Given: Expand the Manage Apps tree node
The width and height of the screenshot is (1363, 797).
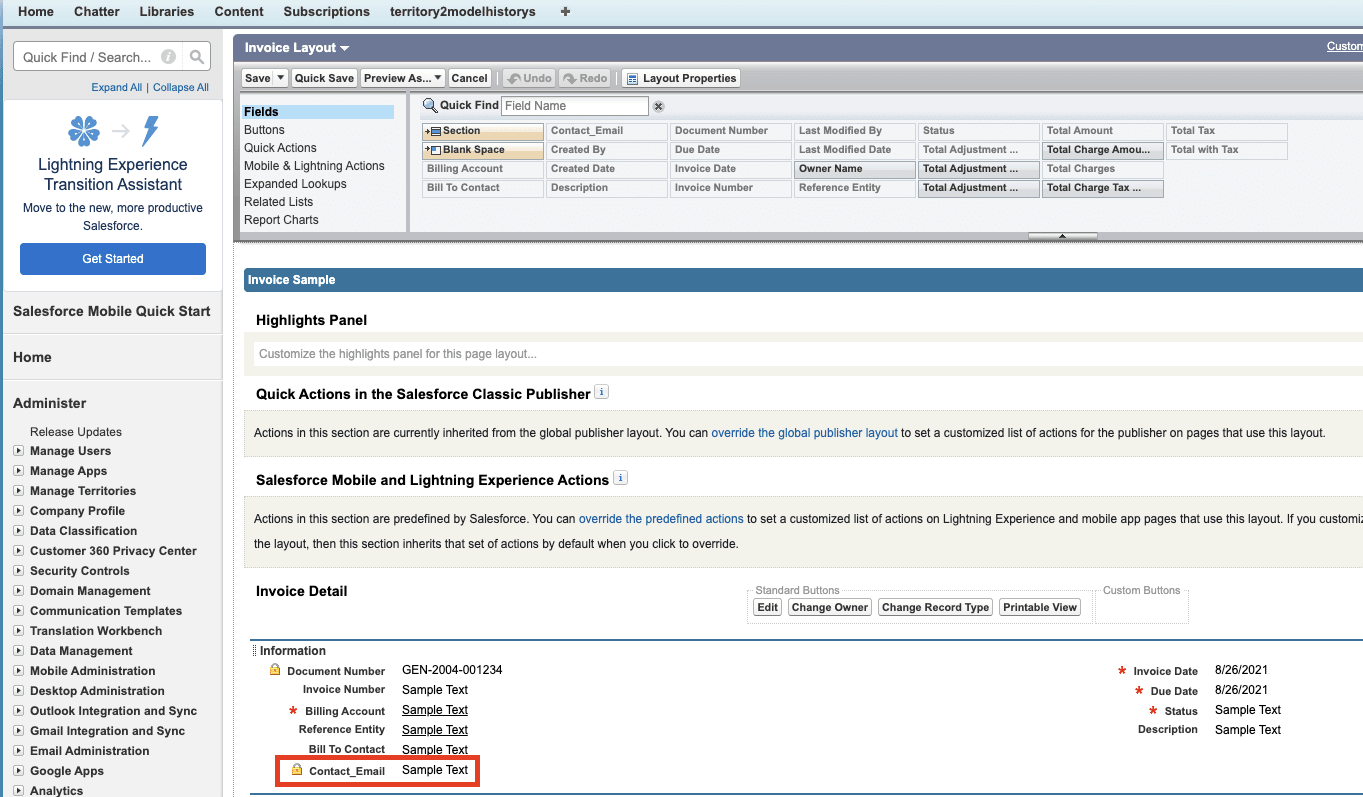Looking at the screenshot, I should (x=18, y=471).
